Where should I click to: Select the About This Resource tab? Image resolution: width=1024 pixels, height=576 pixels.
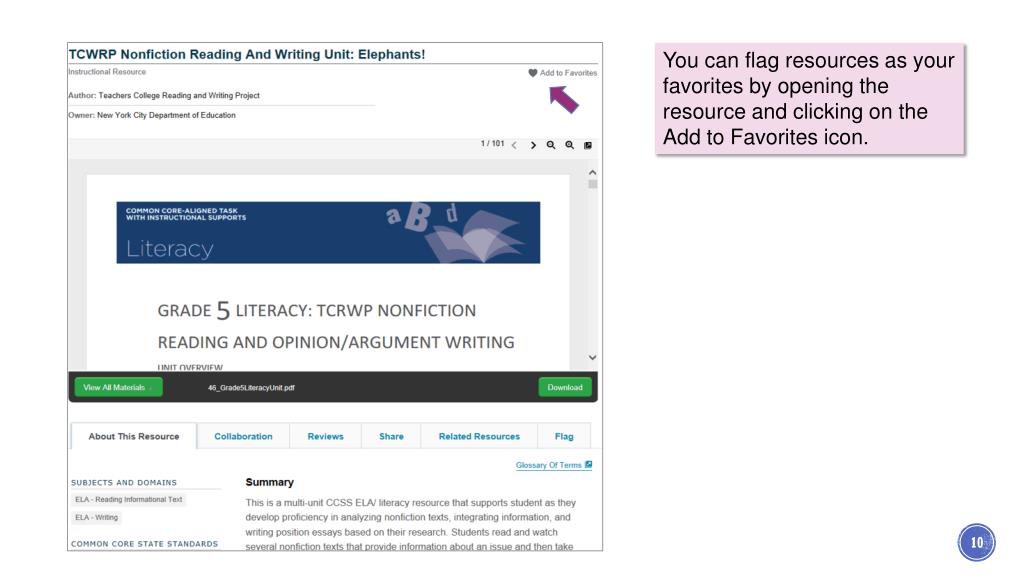coord(134,436)
